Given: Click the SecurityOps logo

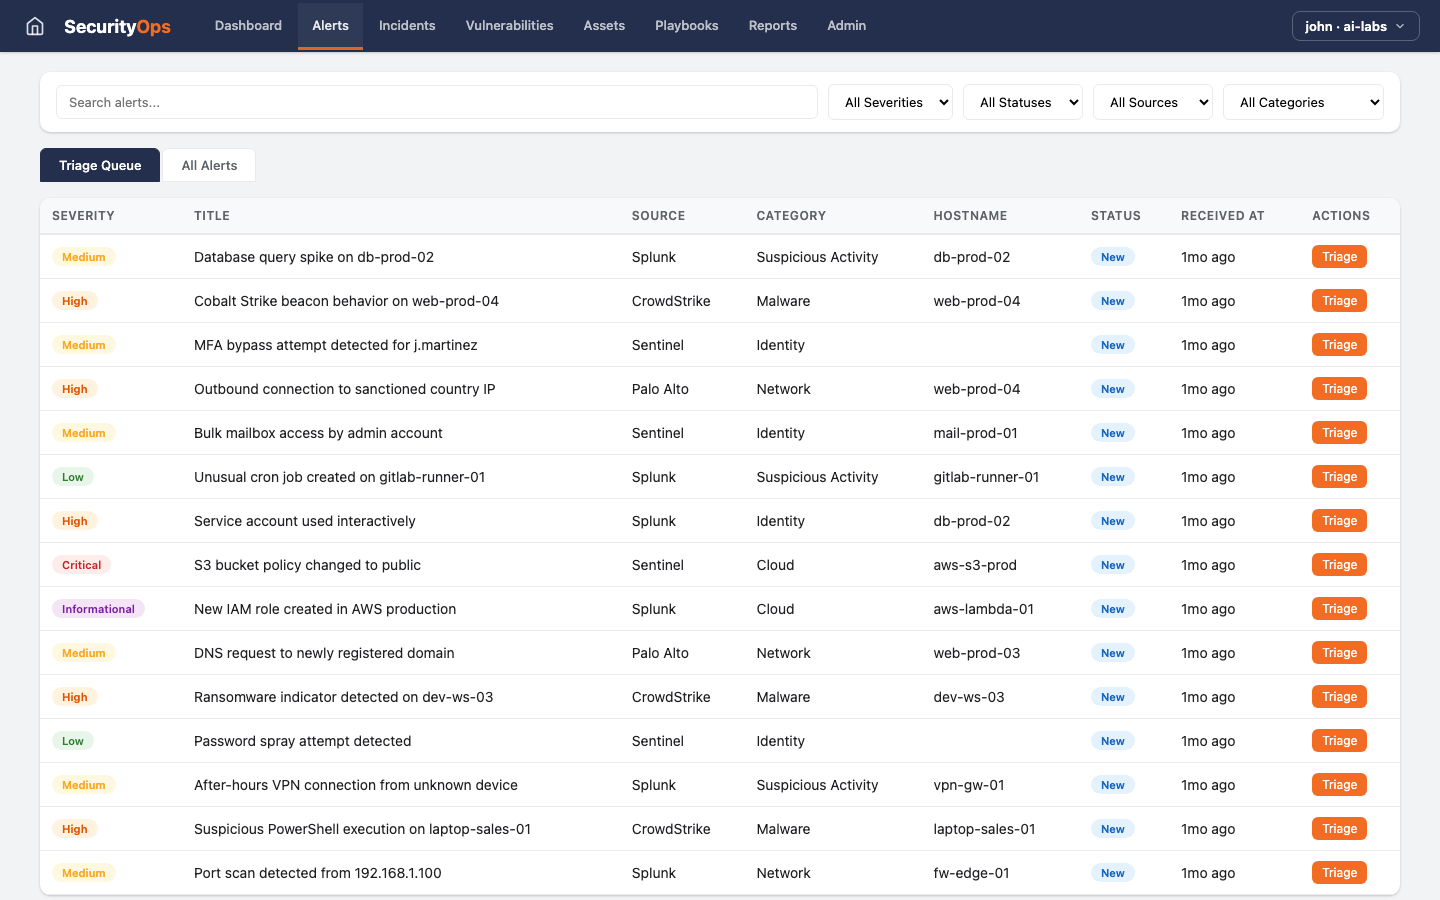Looking at the screenshot, I should point(116,26).
